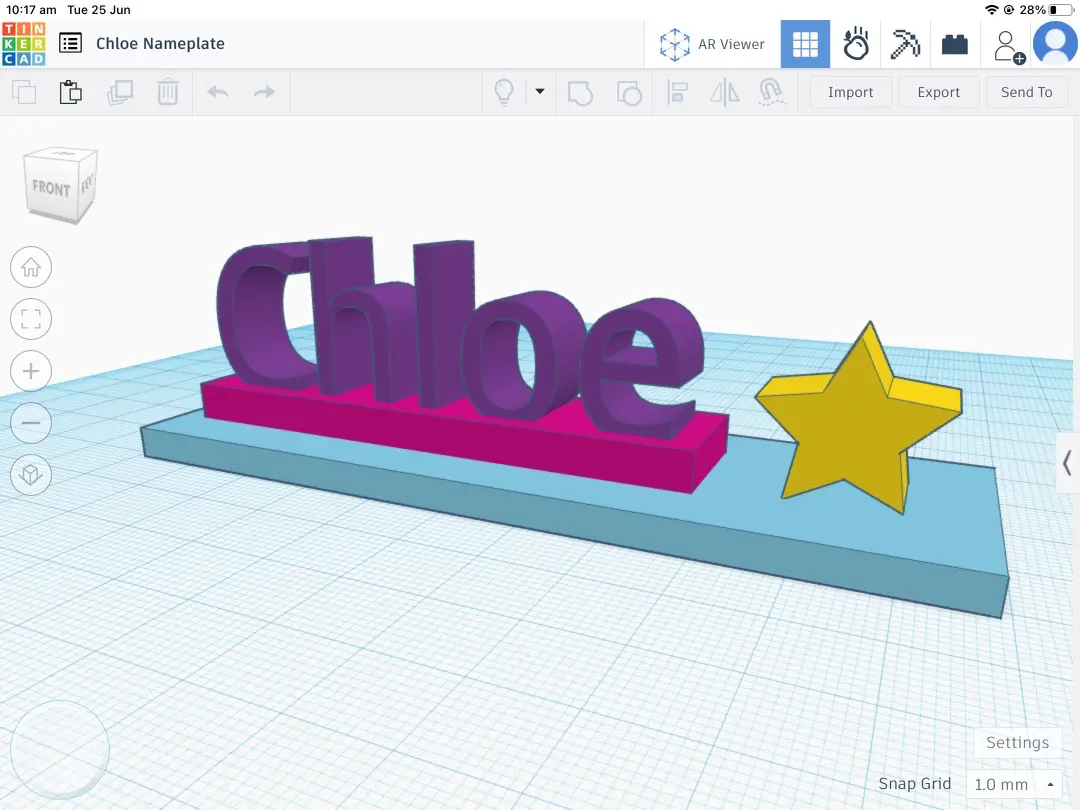Launch the AR Viewer

pyautogui.click(x=712, y=44)
